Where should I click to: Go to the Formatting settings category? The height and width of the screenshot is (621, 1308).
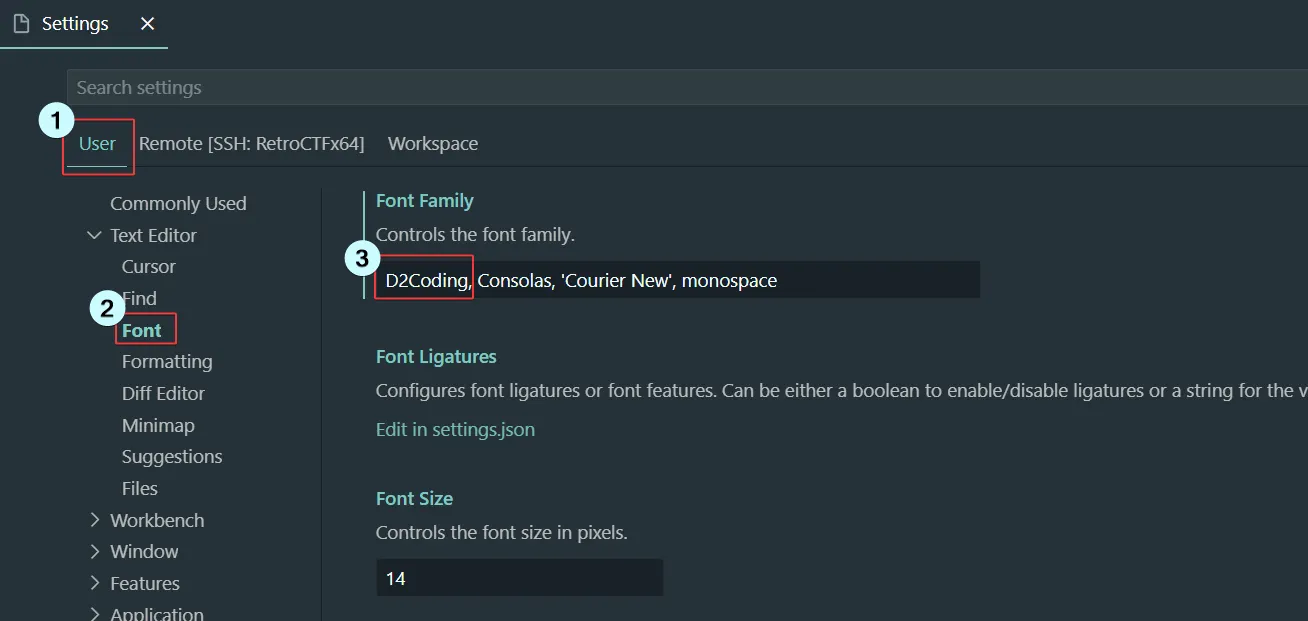[x=167, y=362]
